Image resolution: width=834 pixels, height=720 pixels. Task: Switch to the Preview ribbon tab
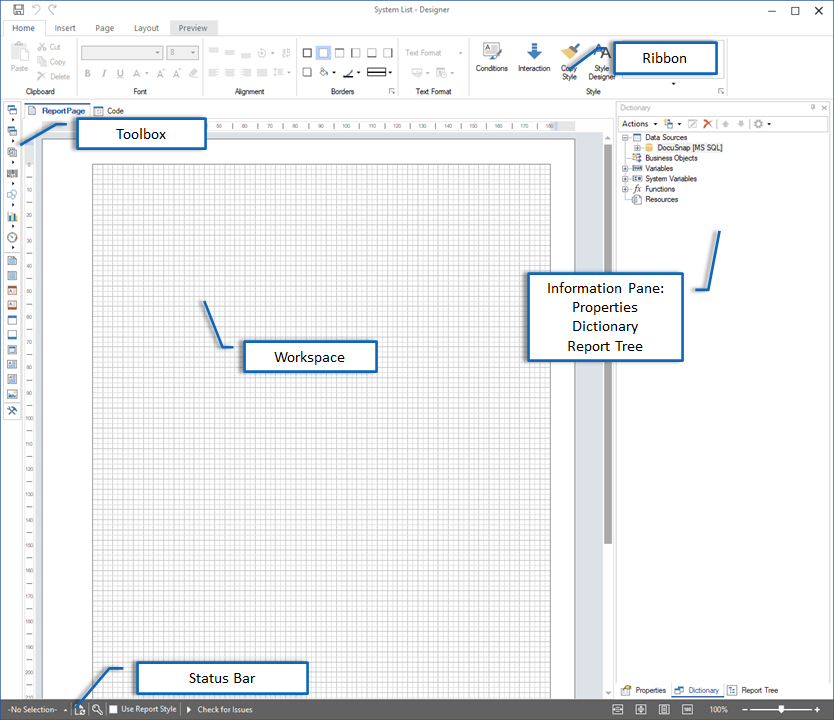192,28
